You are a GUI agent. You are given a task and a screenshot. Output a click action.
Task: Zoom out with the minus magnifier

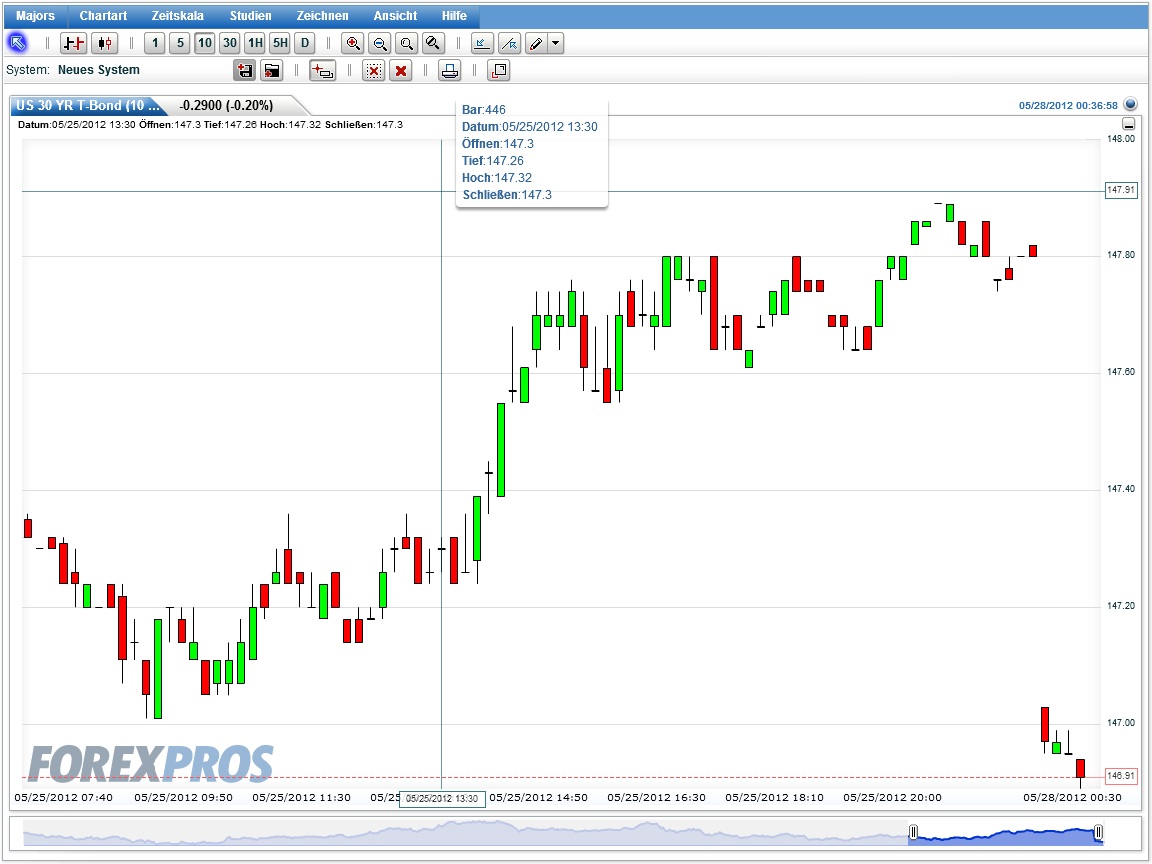[380, 43]
